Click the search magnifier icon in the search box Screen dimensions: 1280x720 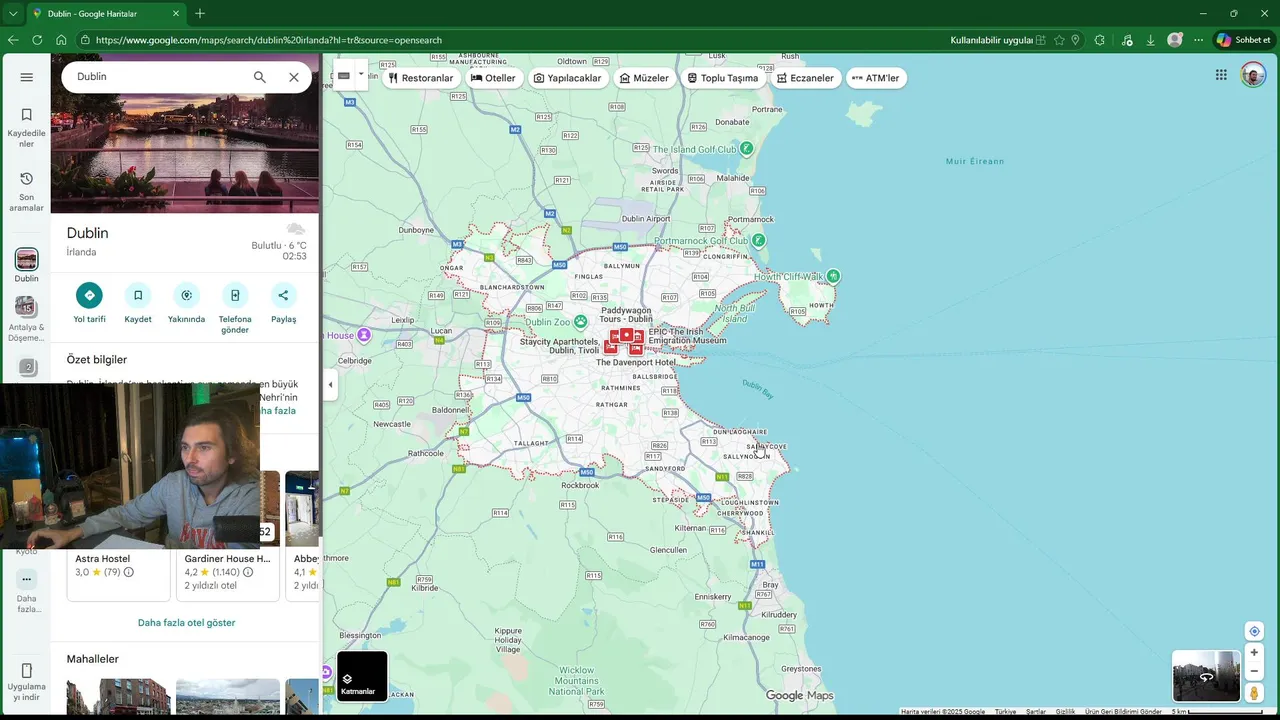[260, 77]
